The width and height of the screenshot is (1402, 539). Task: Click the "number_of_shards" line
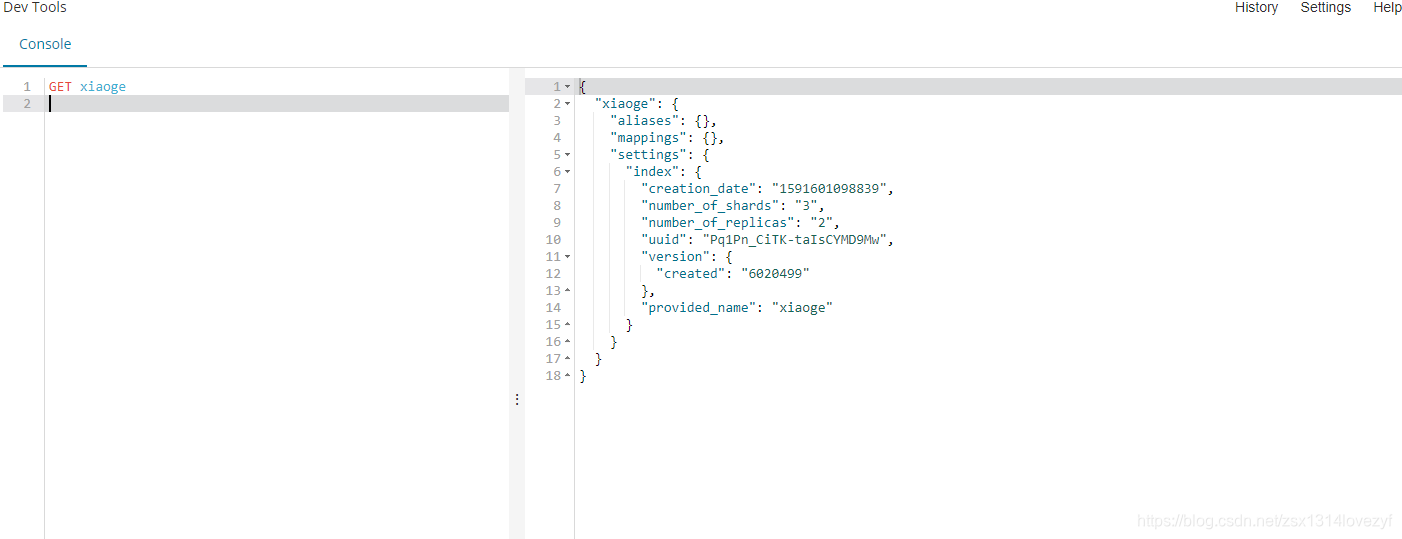click(x=732, y=206)
